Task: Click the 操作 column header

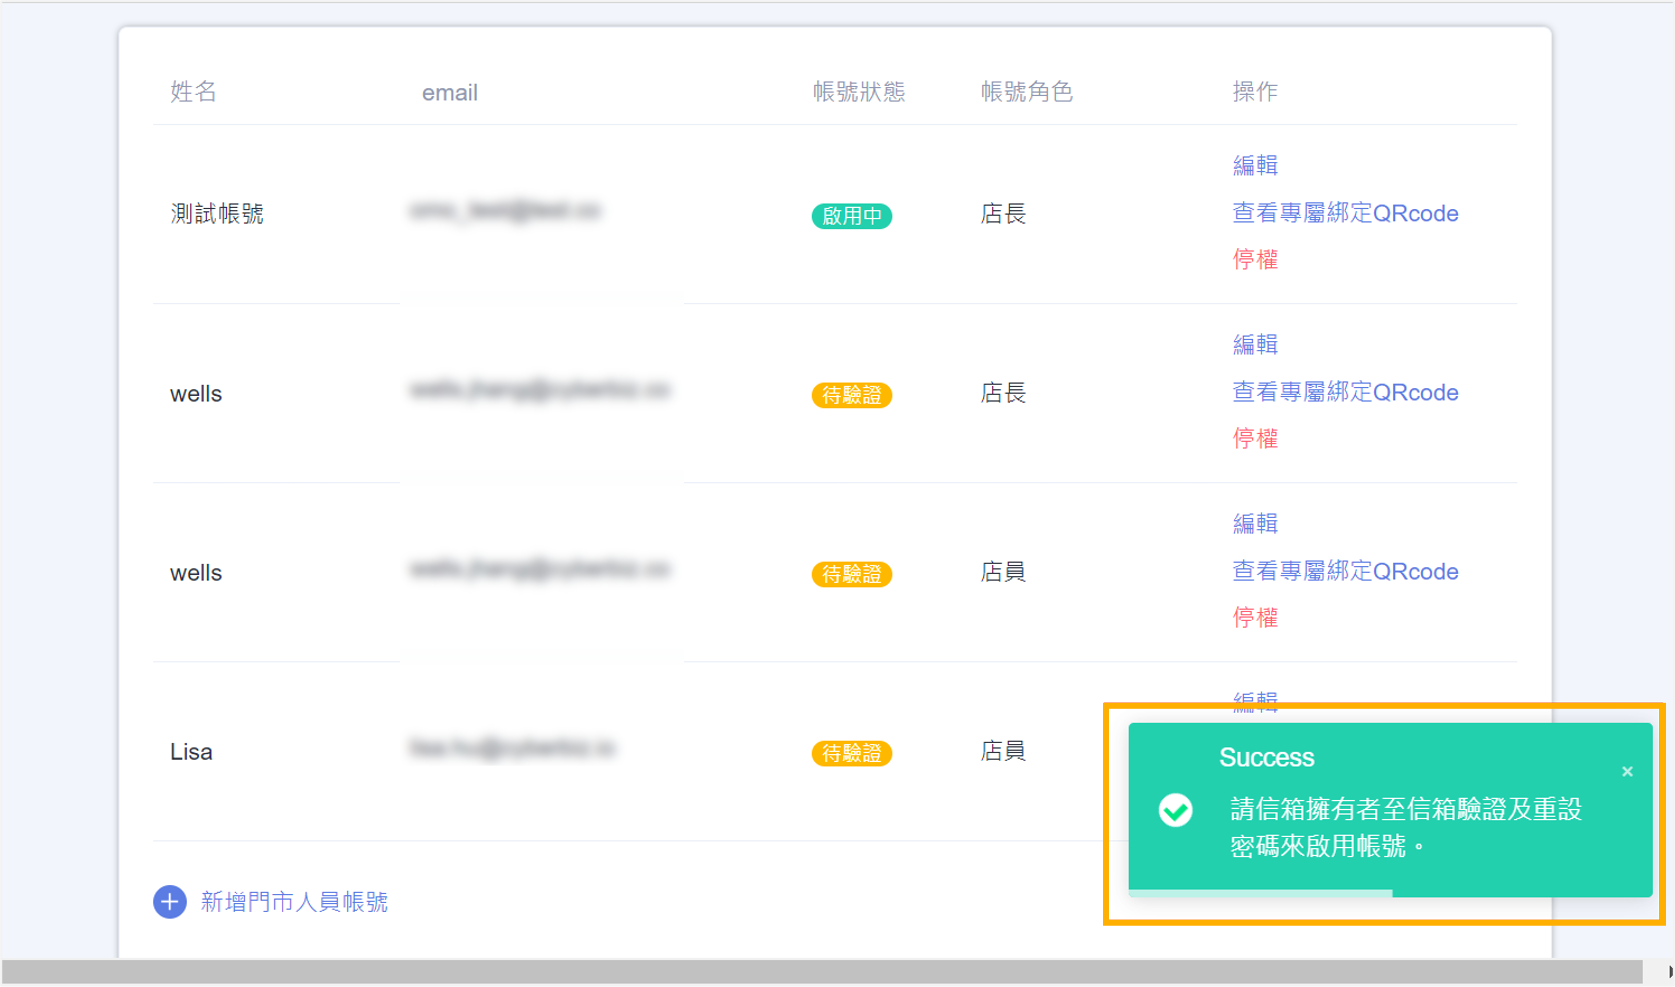Action: [x=1255, y=92]
